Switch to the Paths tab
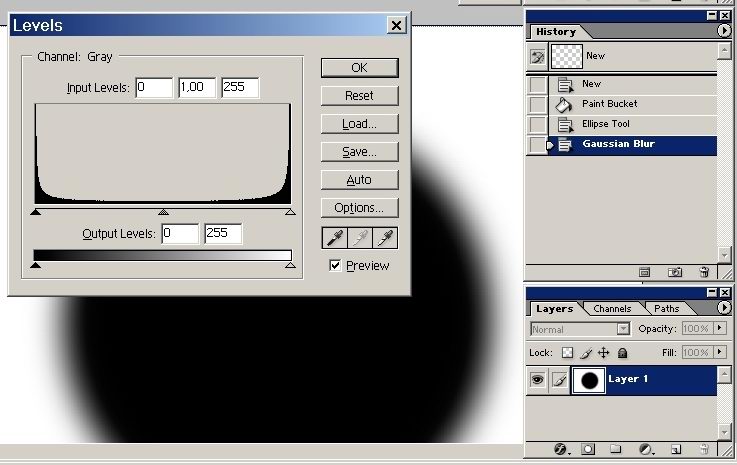The width and height of the screenshot is (737, 465). coord(666,309)
